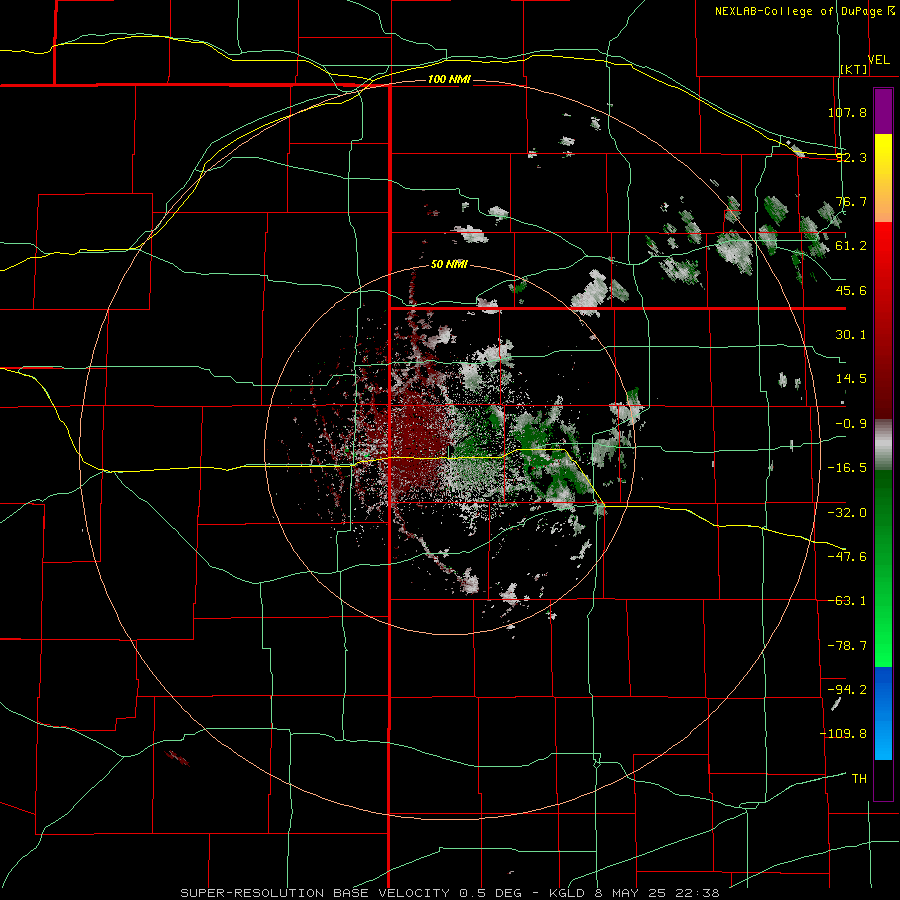Click the 14.5 velocity scale value
900x900 pixels.
pyautogui.click(x=851, y=379)
